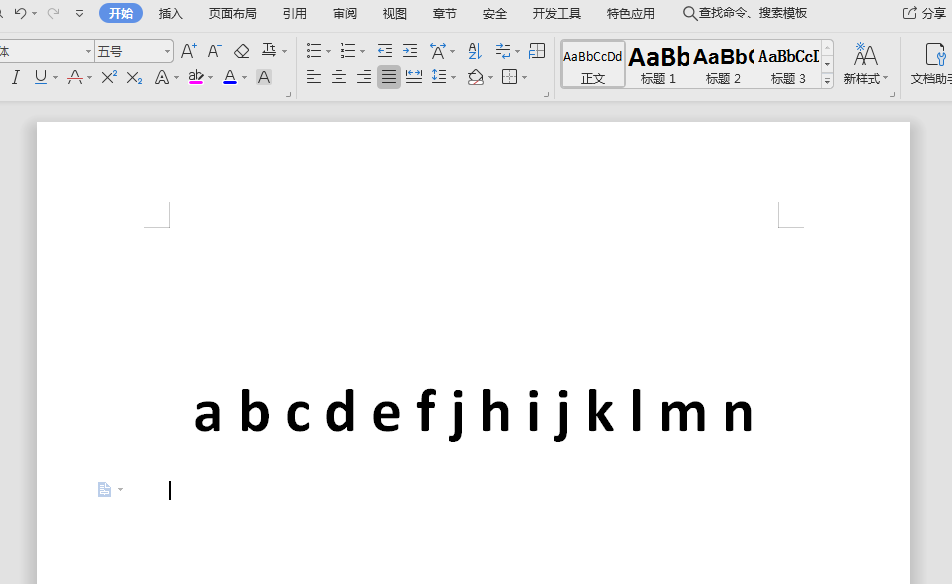Open the 页面布局 tab
This screenshot has height=584, width=952.
[232, 13]
